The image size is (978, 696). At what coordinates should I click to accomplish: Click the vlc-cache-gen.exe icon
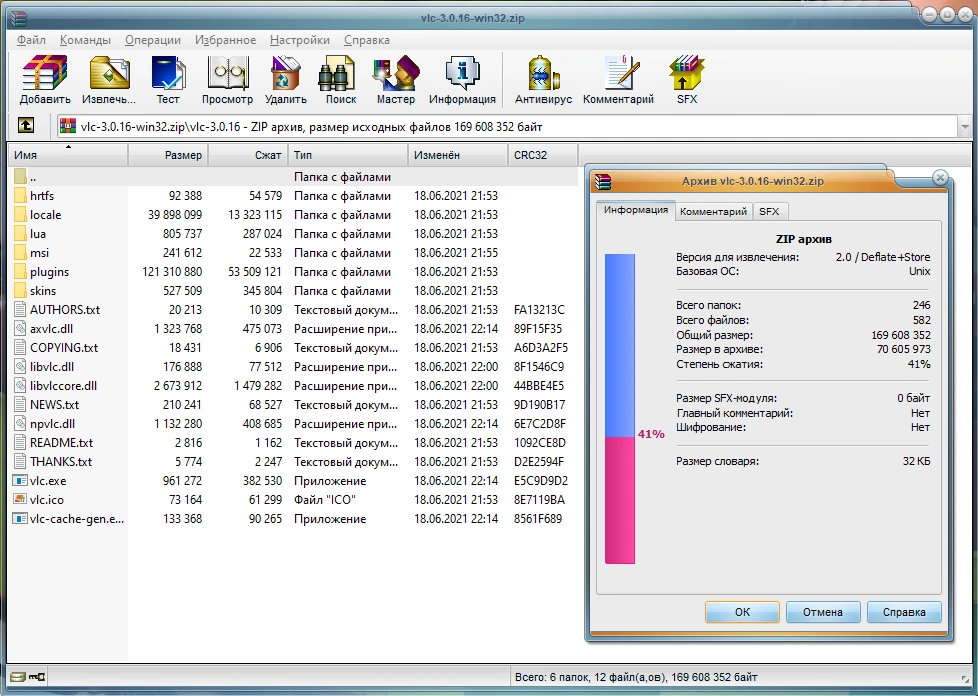click(x=20, y=519)
